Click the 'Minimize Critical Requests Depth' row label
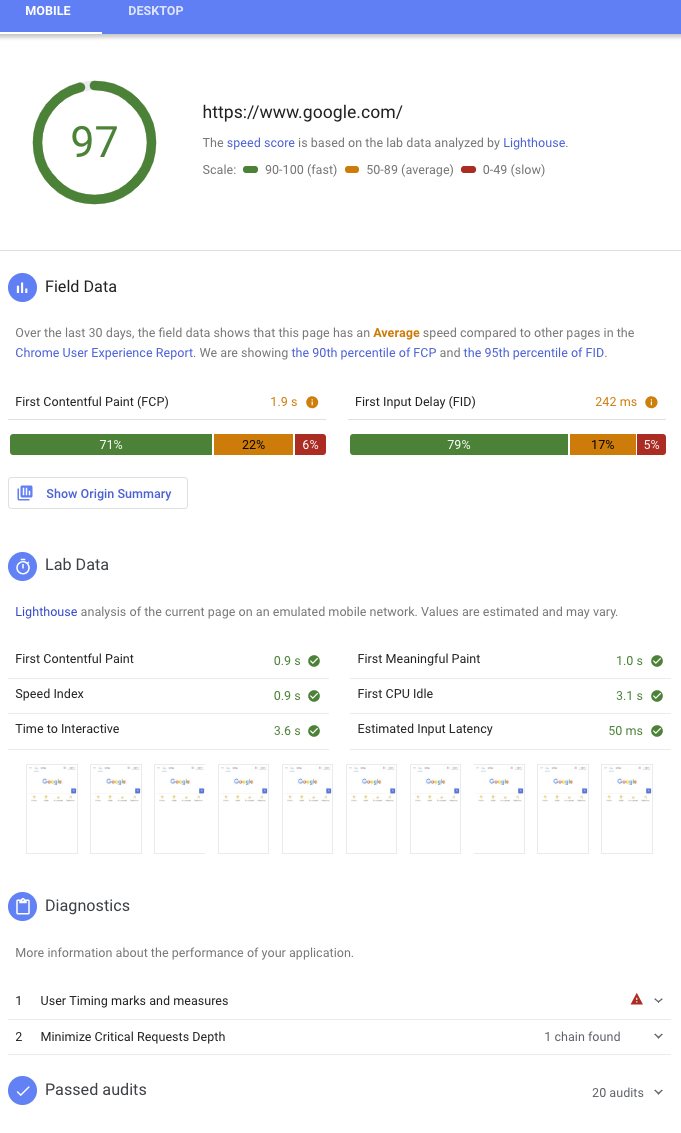Image resolution: width=681 pixels, height=1133 pixels. pyautogui.click(x=133, y=1037)
